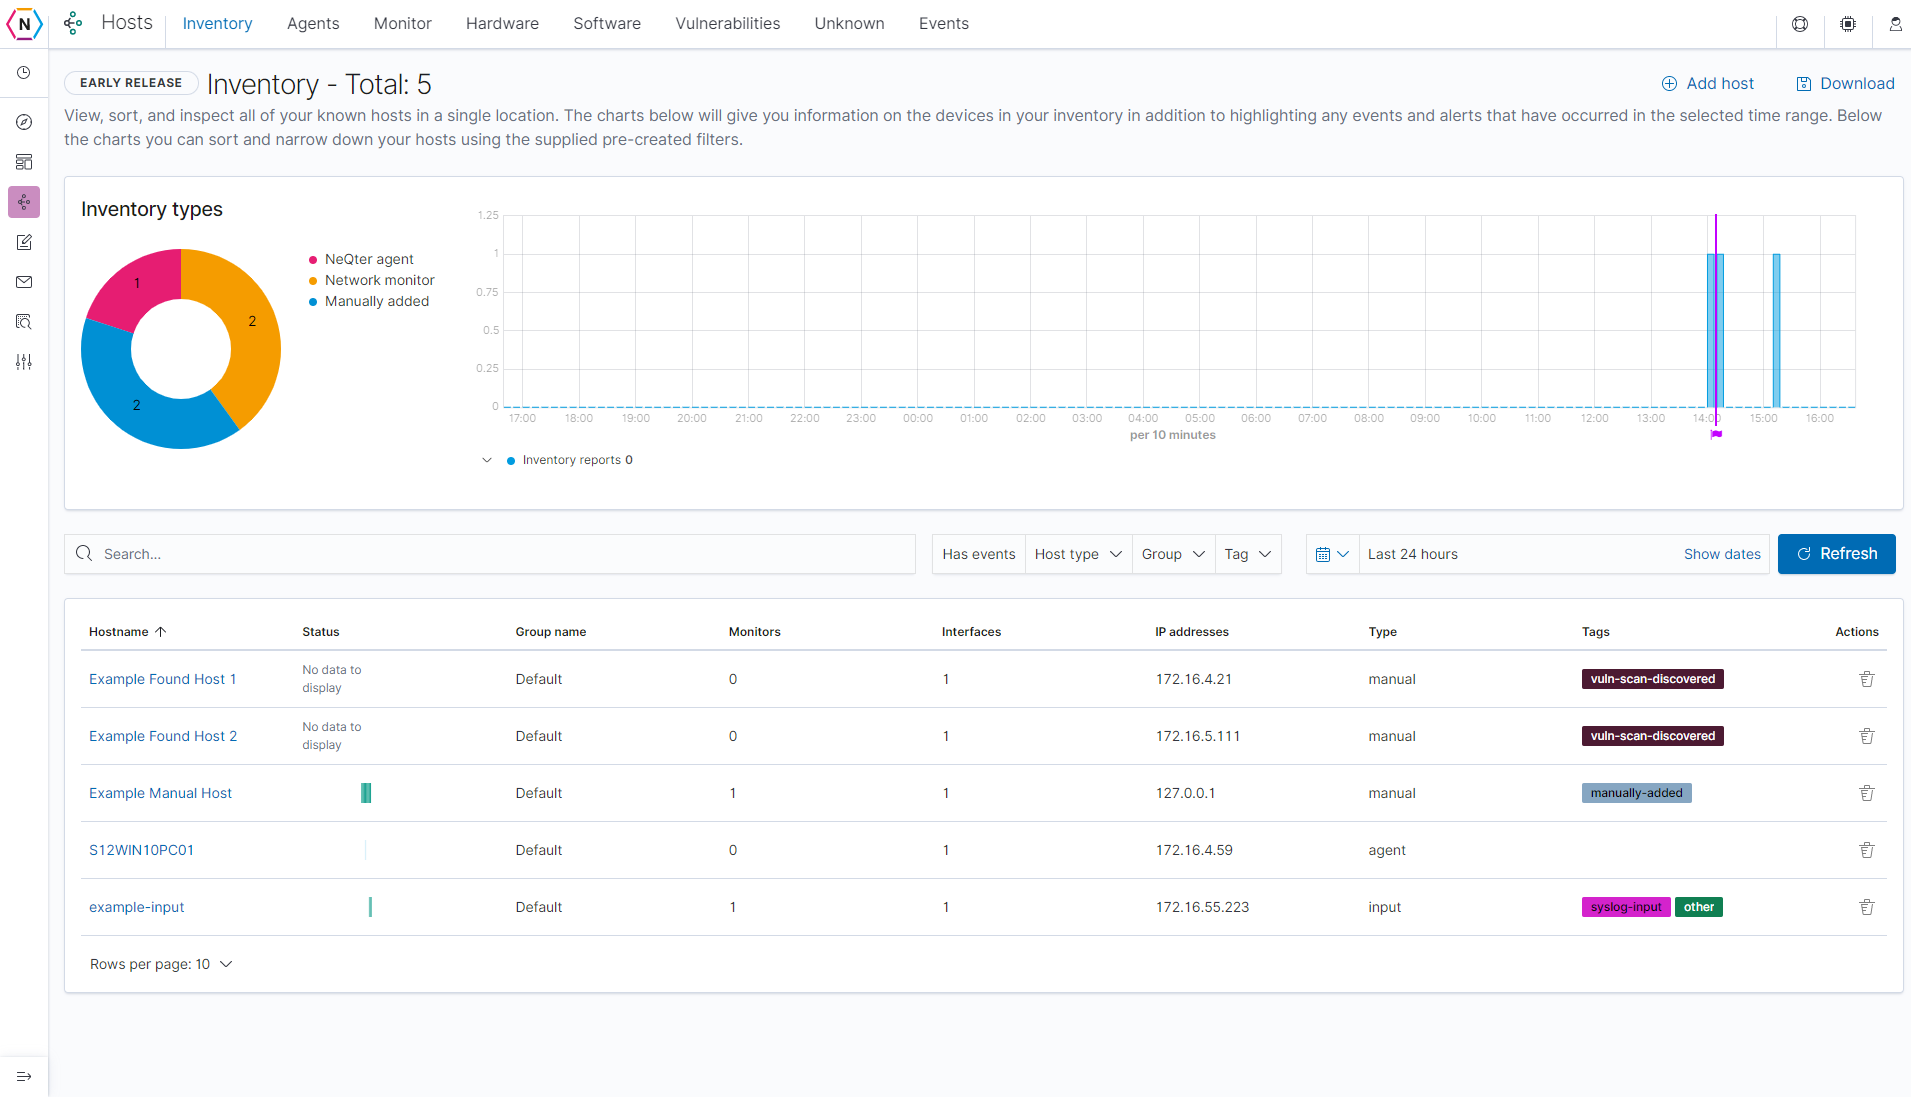Toggle the Inventory reports legend series
The width and height of the screenshot is (1911, 1097).
(570, 460)
